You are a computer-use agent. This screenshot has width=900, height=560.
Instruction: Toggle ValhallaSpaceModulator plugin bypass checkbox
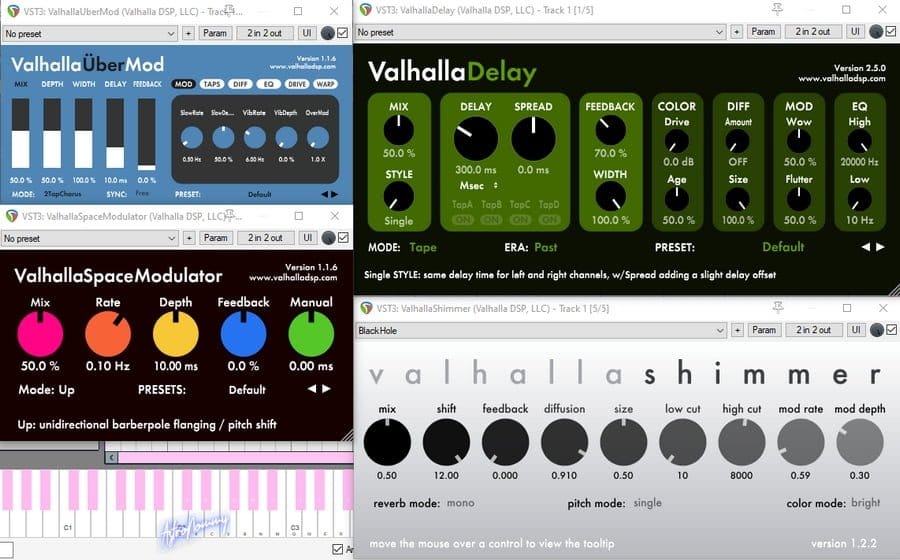(x=343, y=238)
